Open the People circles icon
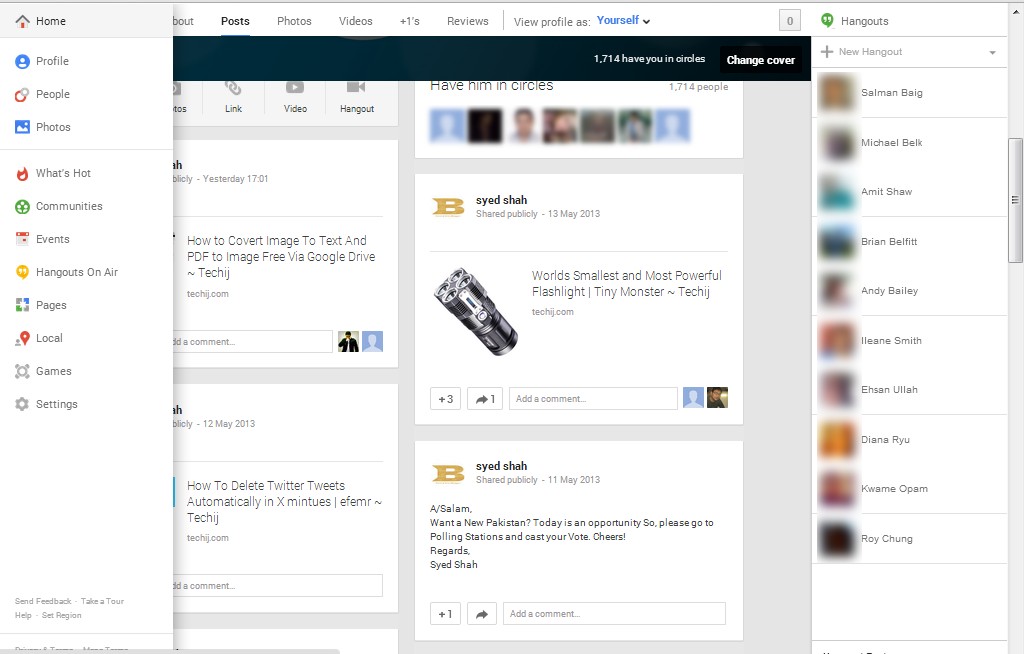Image resolution: width=1024 pixels, height=654 pixels. click(x=22, y=95)
